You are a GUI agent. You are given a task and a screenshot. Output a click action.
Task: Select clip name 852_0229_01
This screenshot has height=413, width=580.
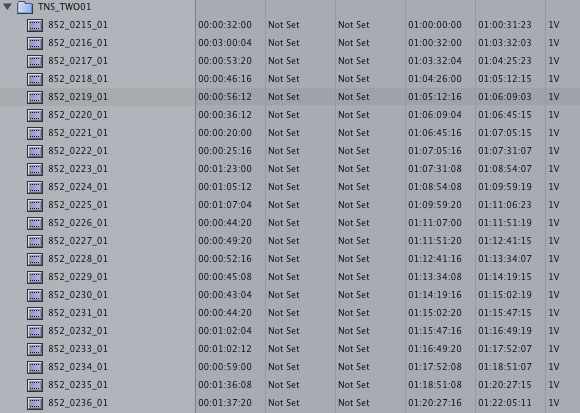(78, 277)
